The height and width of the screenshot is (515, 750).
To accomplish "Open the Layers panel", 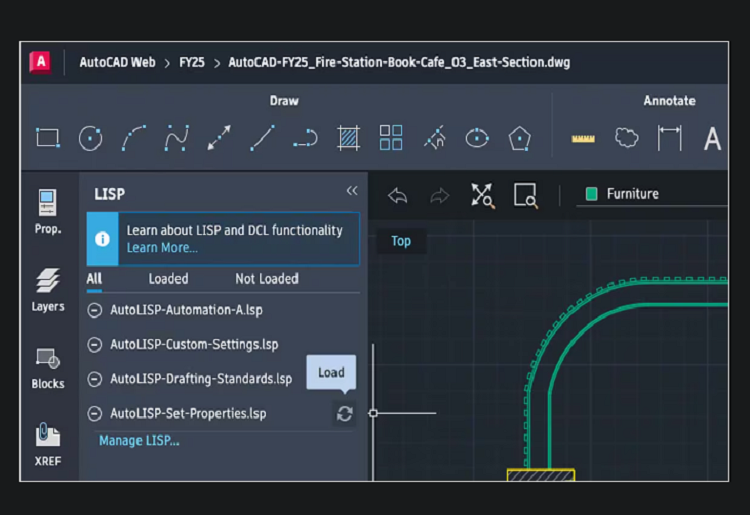I will [48, 290].
